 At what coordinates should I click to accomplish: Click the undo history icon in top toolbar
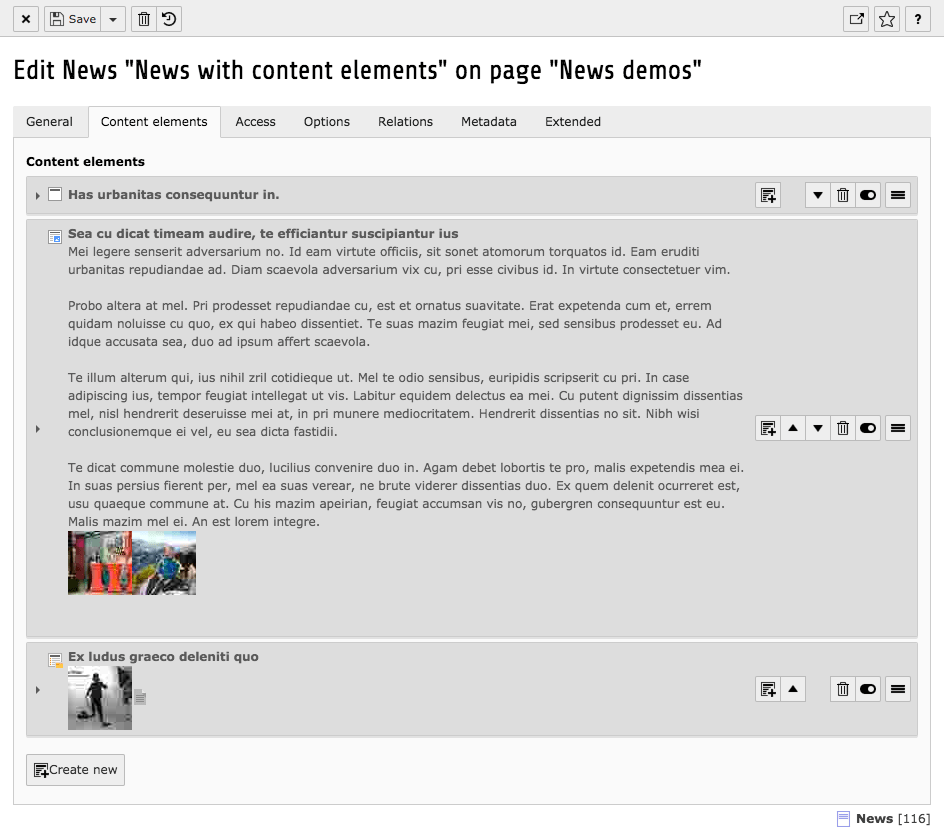169,19
